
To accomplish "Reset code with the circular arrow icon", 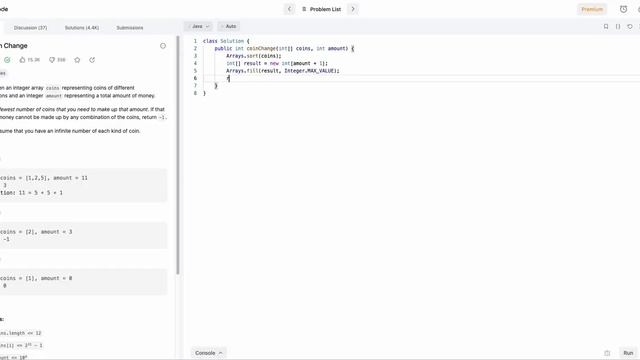I will tap(630, 27).
